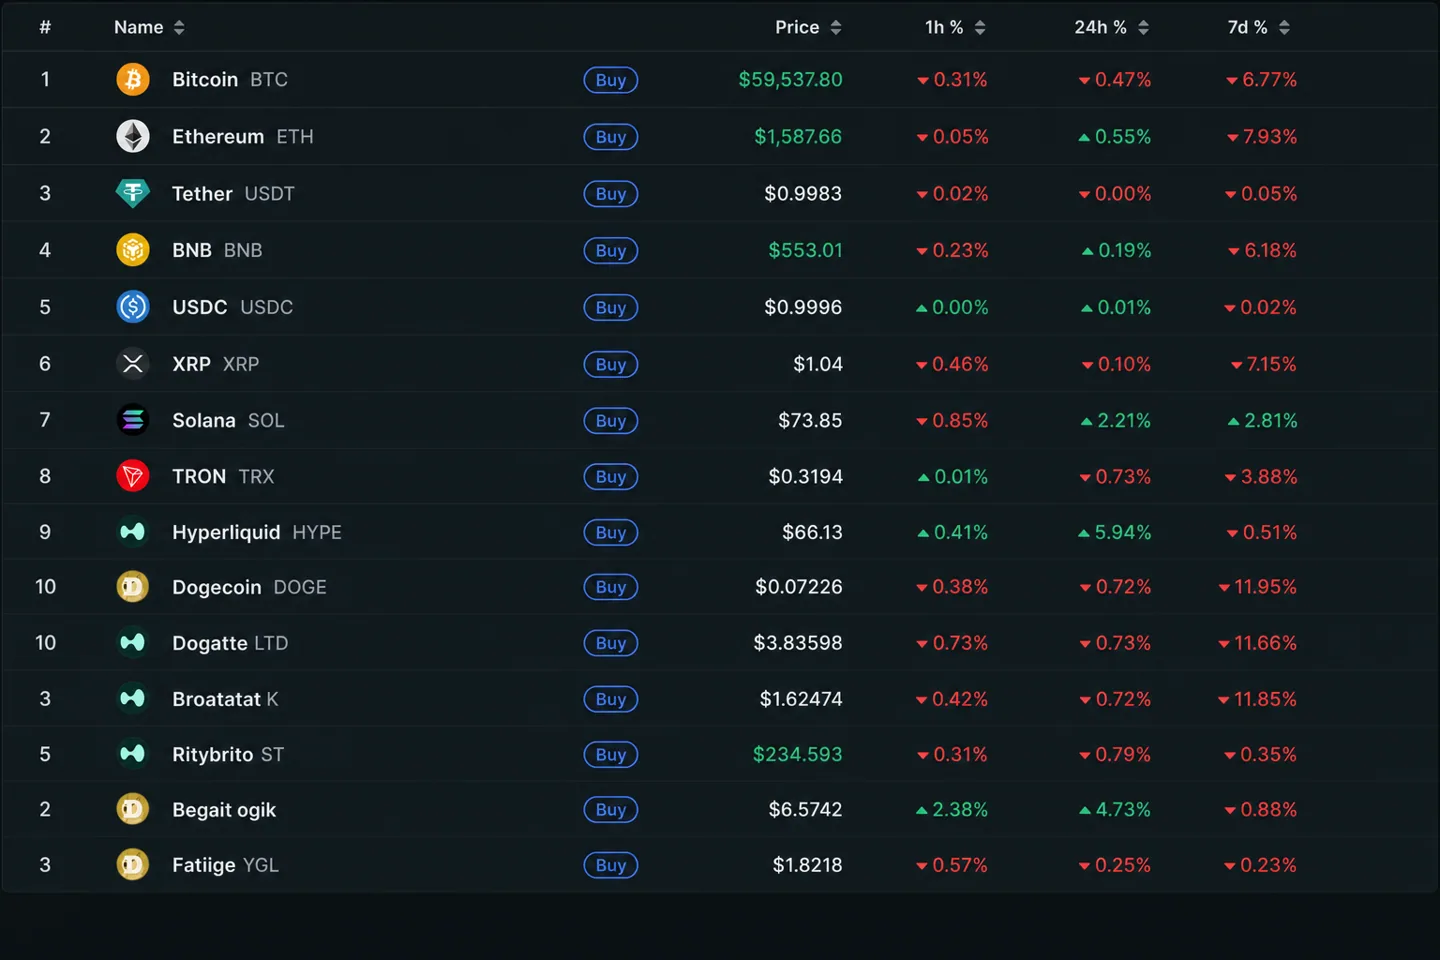Open the Dogecoin DOGE name link
This screenshot has height=960, width=1440.
point(249,587)
